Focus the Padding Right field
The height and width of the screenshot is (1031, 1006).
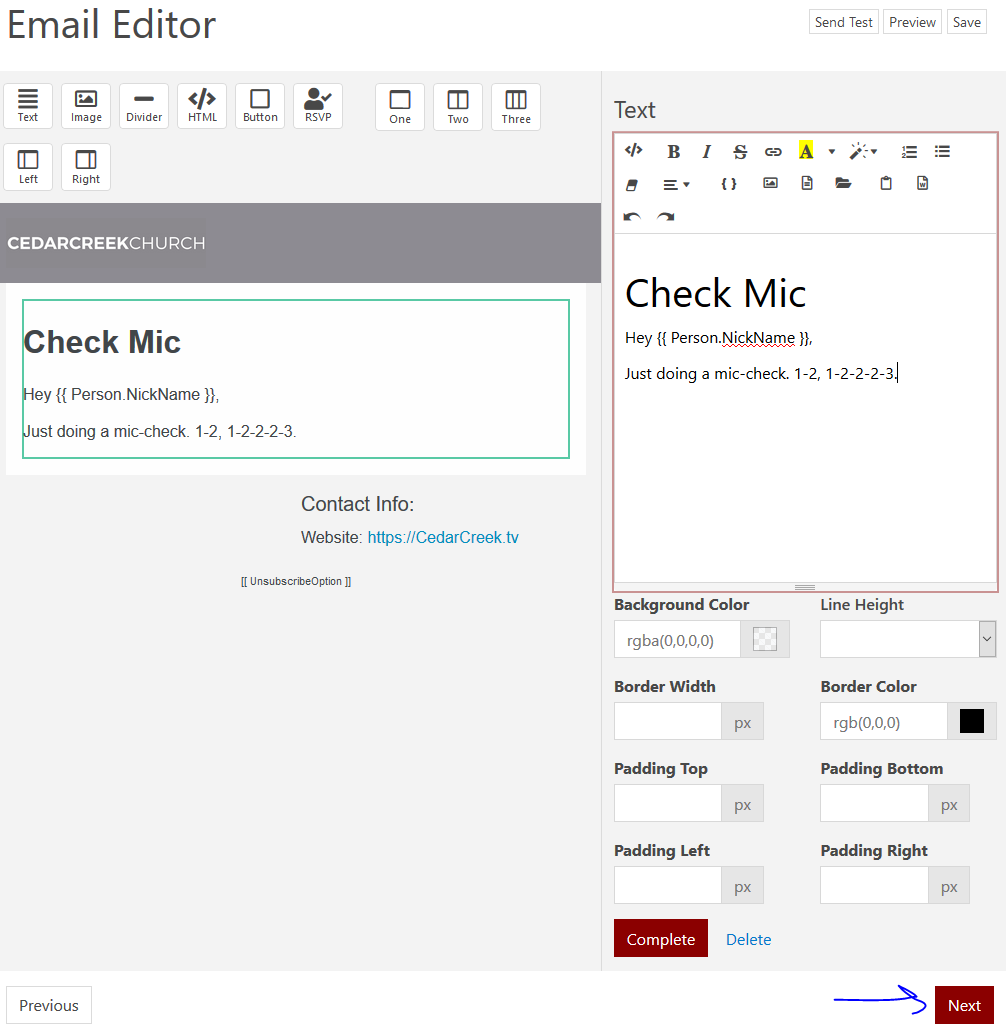click(874, 885)
